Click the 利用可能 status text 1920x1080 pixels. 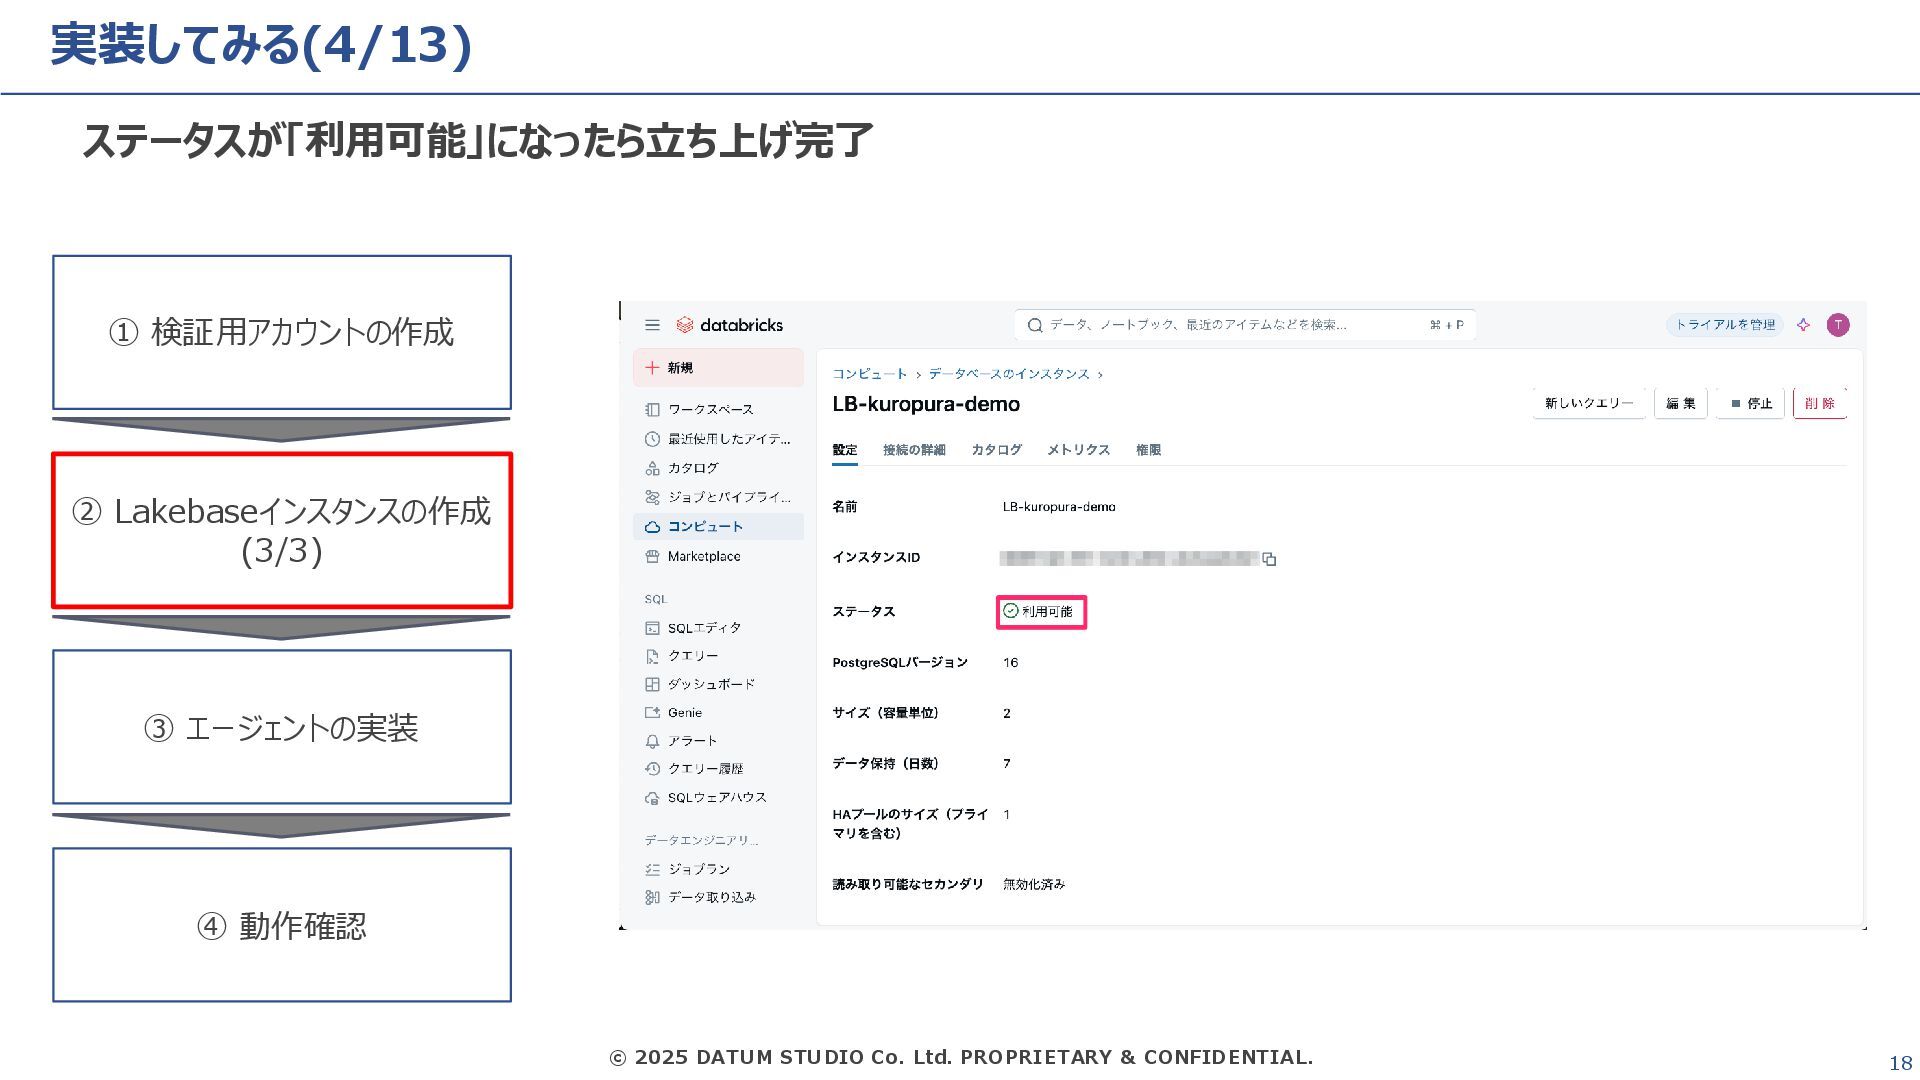(1047, 611)
